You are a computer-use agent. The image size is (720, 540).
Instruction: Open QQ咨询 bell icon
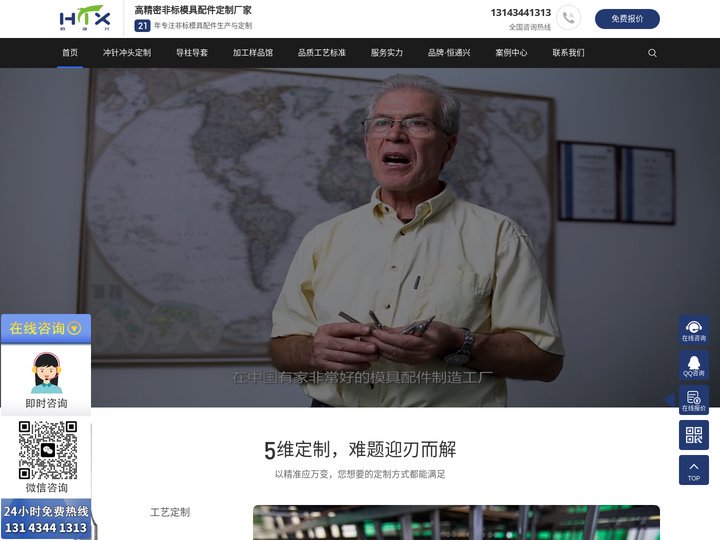[693, 365]
